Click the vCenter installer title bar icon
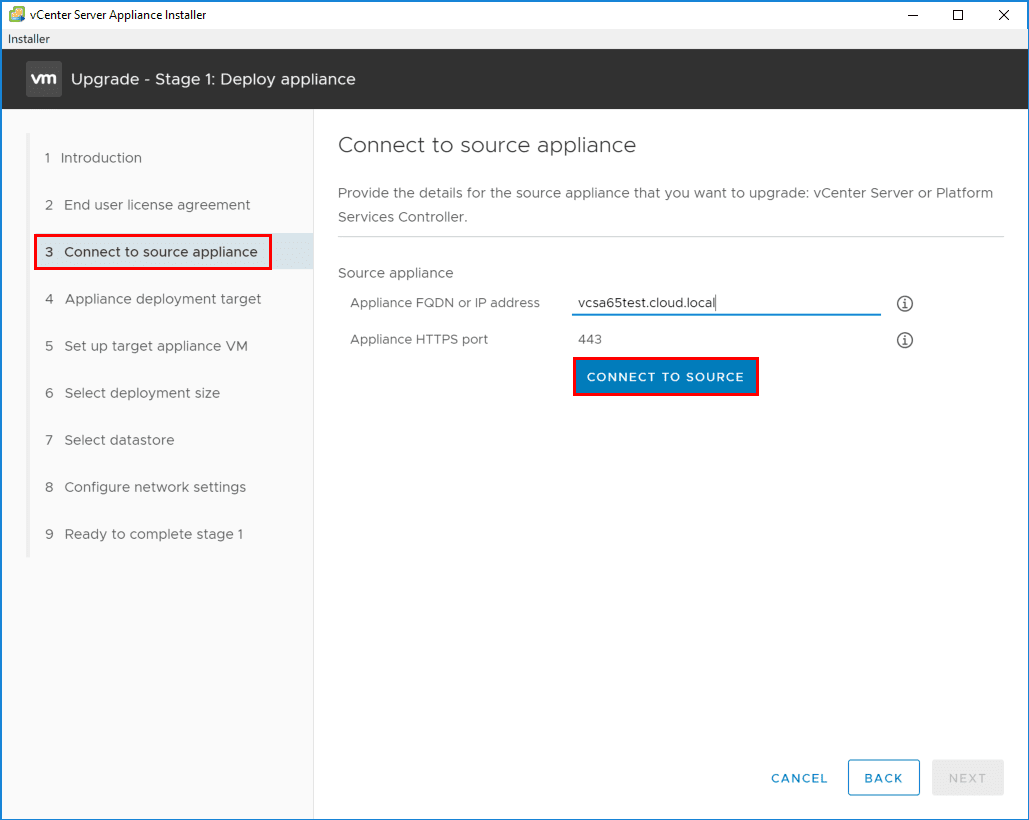 tap(17, 15)
